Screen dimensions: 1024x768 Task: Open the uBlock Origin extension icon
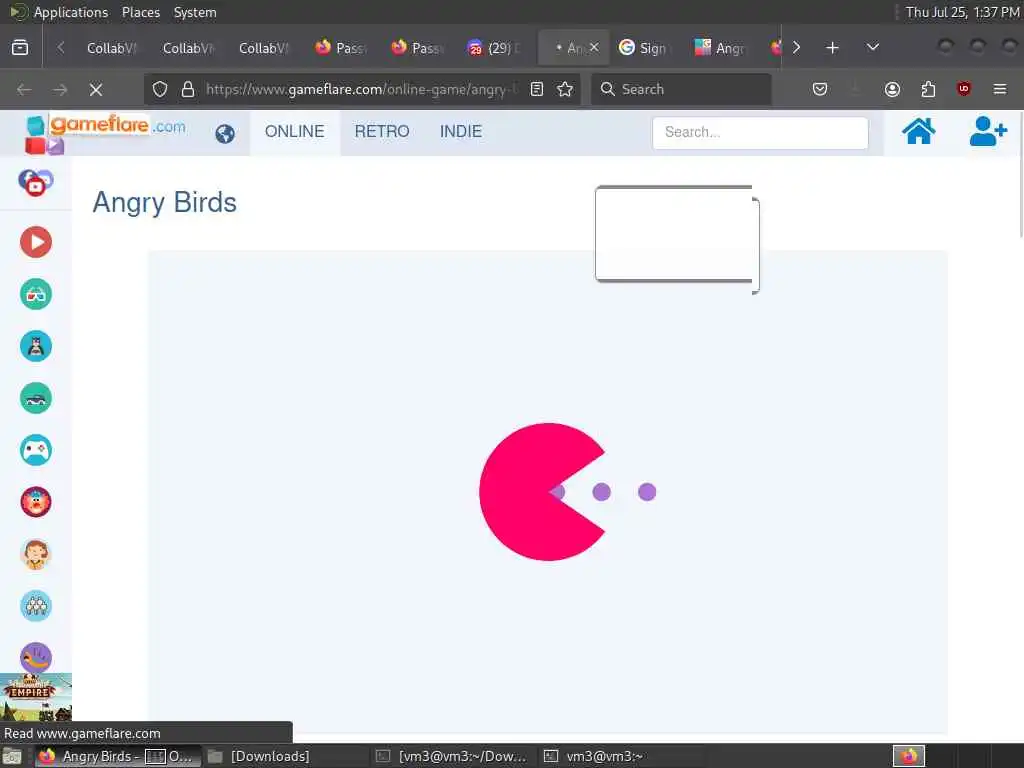coord(964,89)
